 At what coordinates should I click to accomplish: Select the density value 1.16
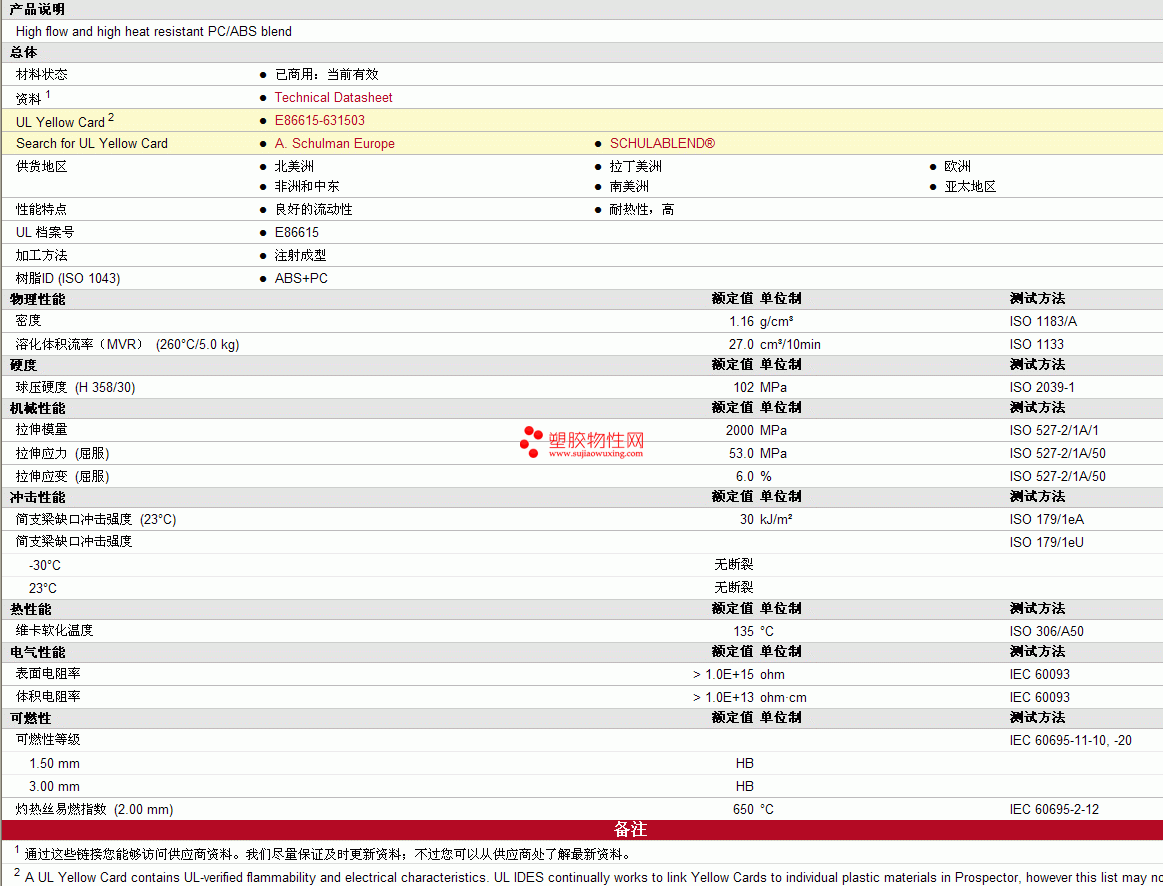coord(742,321)
